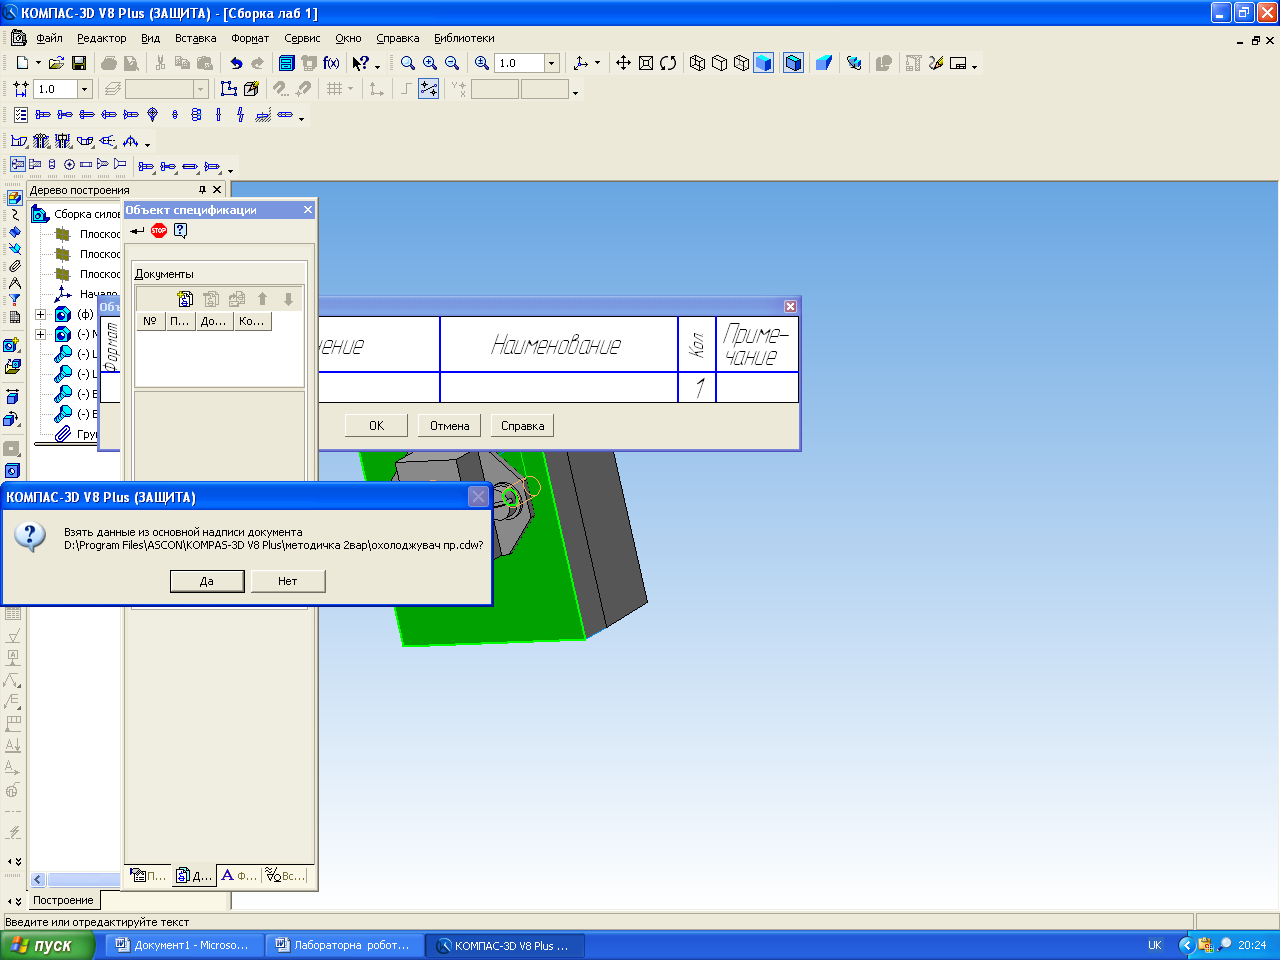Image resolution: width=1280 pixels, height=960 pixels.
Task: Open Документ1 - Microsoft Word from taskbar
Action: tap(185, 945)
